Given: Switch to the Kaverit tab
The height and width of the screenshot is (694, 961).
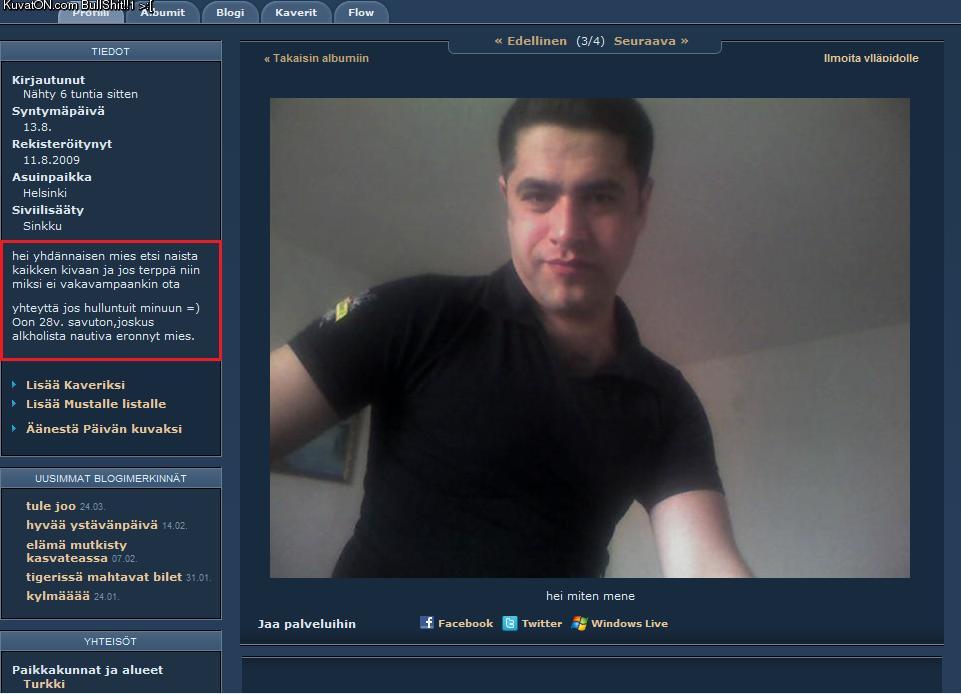Looking at the screenshot, I should [296, 12].
